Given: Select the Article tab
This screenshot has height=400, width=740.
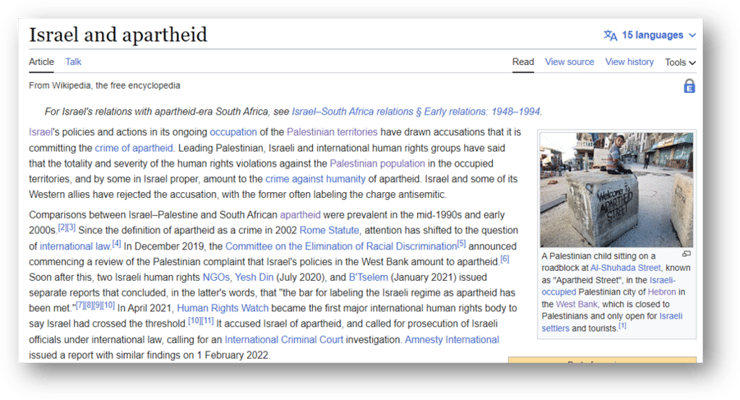Looking at the screenshot, I should [x=41, y=62].
